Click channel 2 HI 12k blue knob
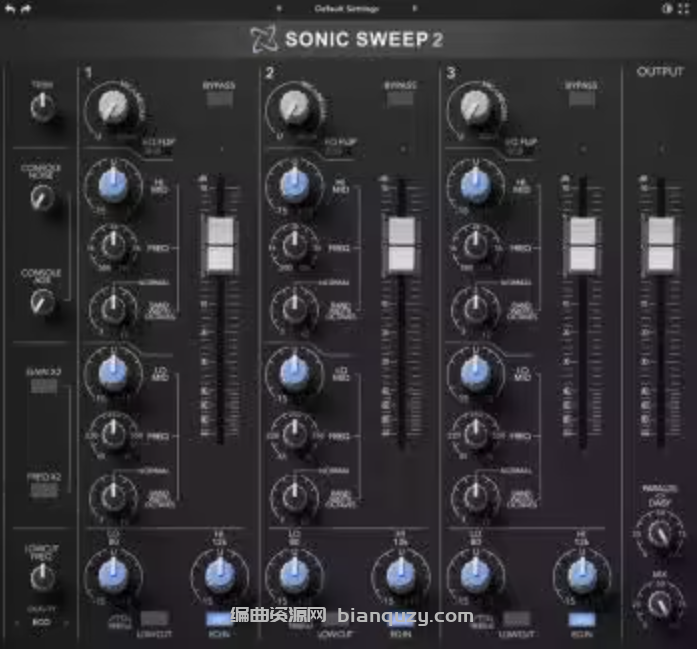Screen dimensions: 698x652 click(x=401, y=576)
